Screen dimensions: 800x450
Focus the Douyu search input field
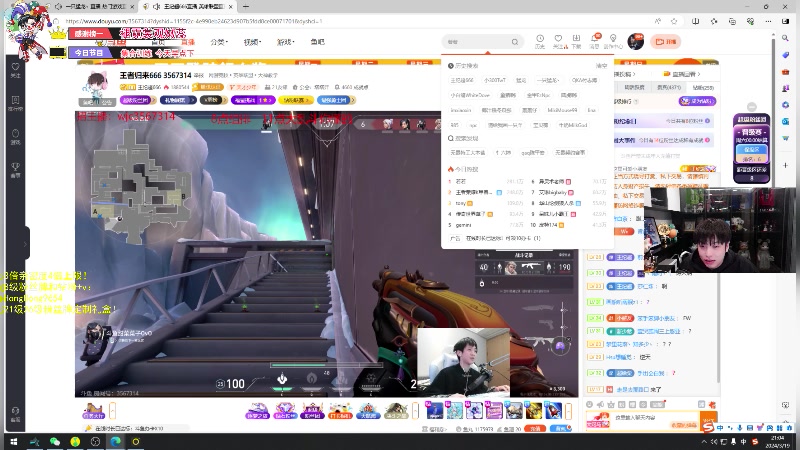477,42
